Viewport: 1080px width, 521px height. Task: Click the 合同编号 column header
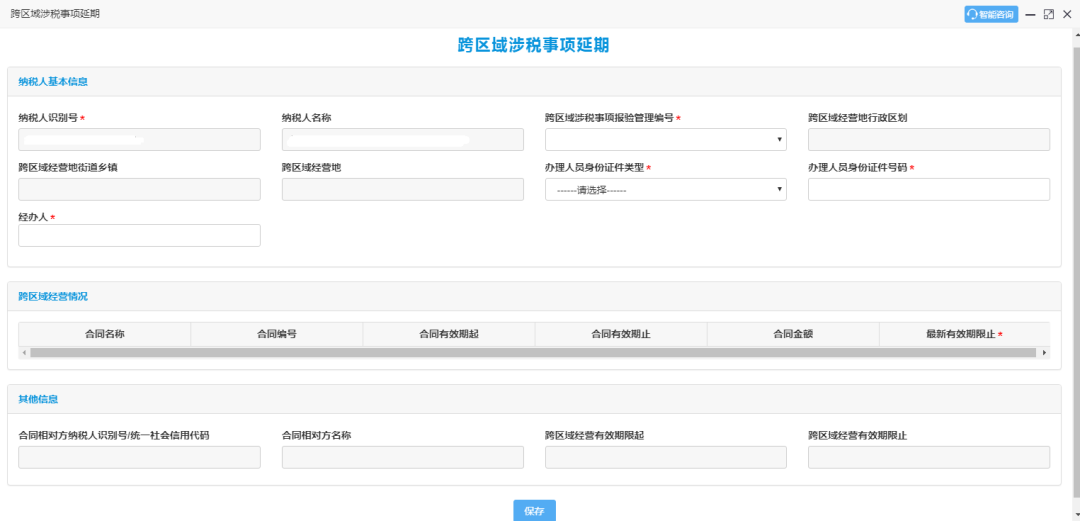coord(277,334)
